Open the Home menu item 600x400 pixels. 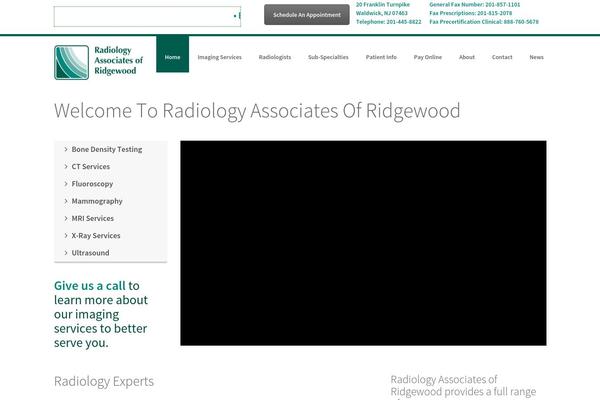[x=173, y=54]
